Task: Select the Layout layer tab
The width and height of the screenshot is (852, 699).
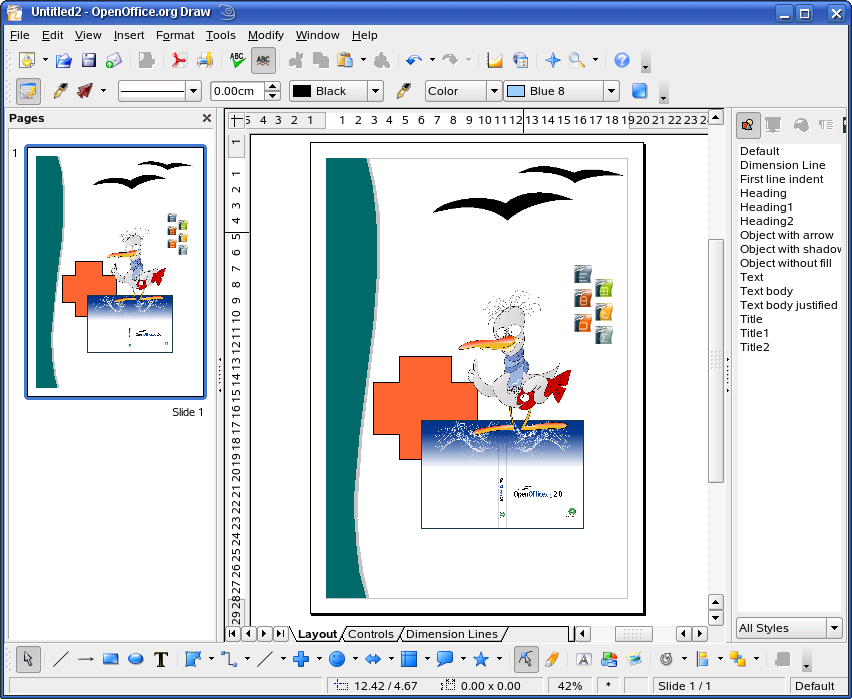Action: pos(317,634)
